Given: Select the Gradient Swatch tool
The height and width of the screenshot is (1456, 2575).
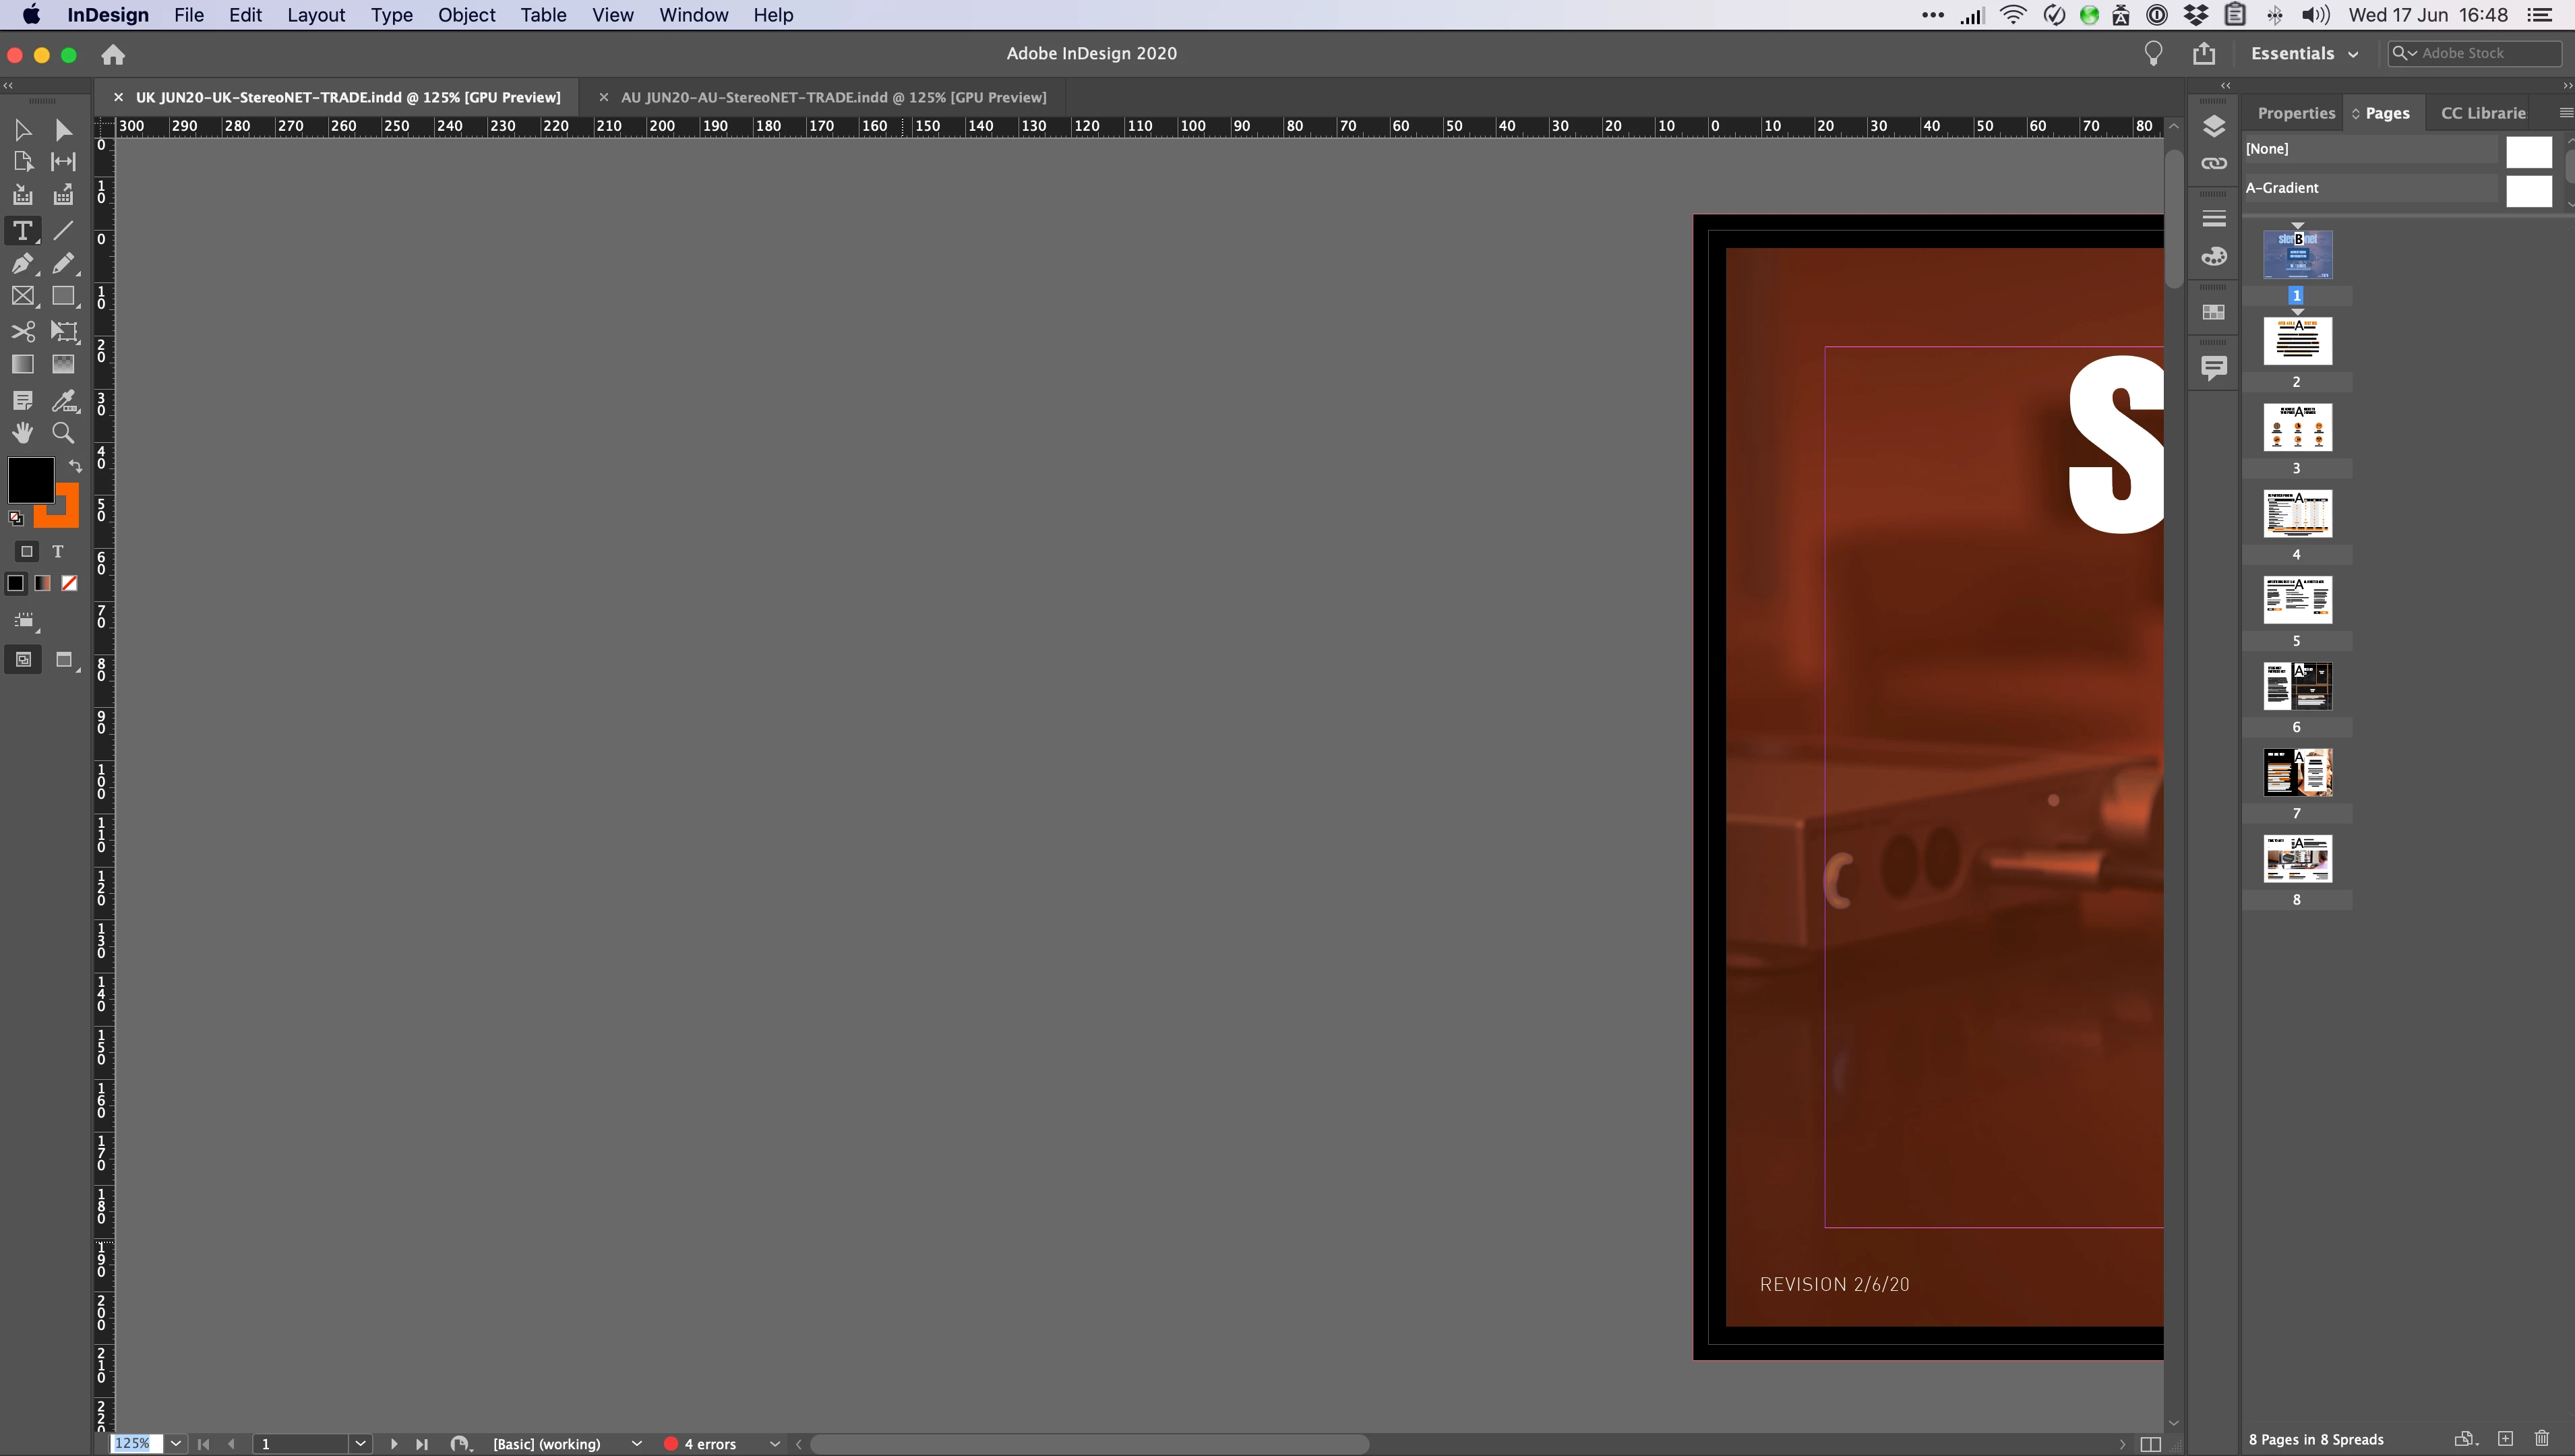Looking at the screenshot, I should [22, 365].
